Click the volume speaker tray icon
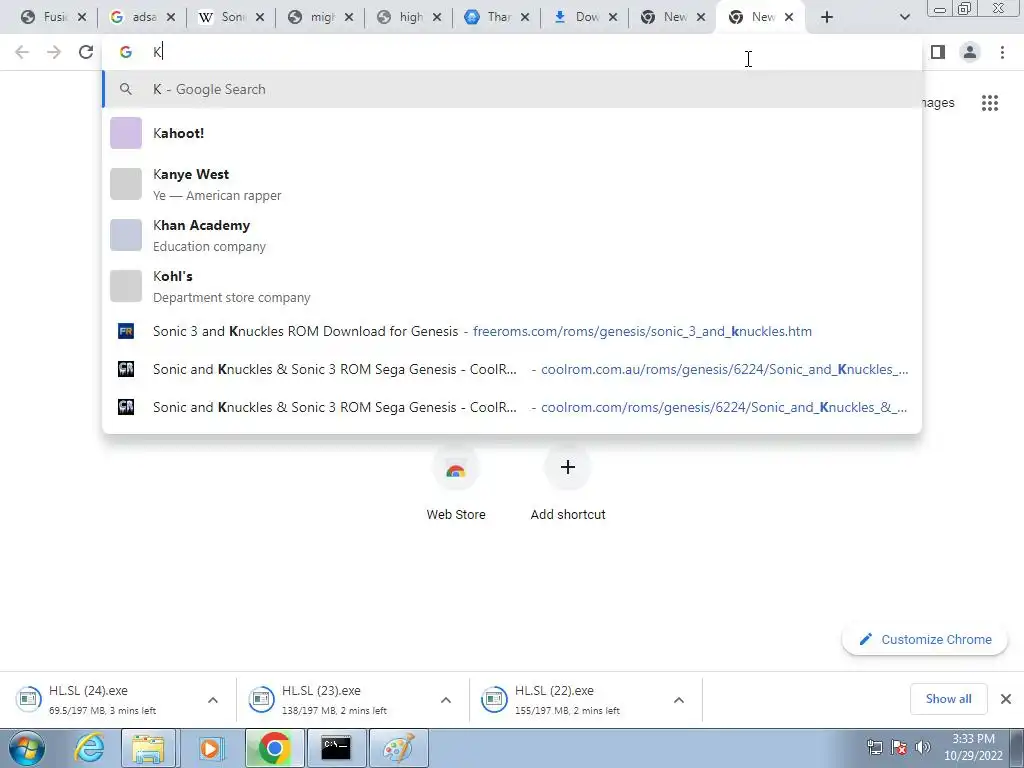Screen dimensions: 1024x768 (923, 747)
